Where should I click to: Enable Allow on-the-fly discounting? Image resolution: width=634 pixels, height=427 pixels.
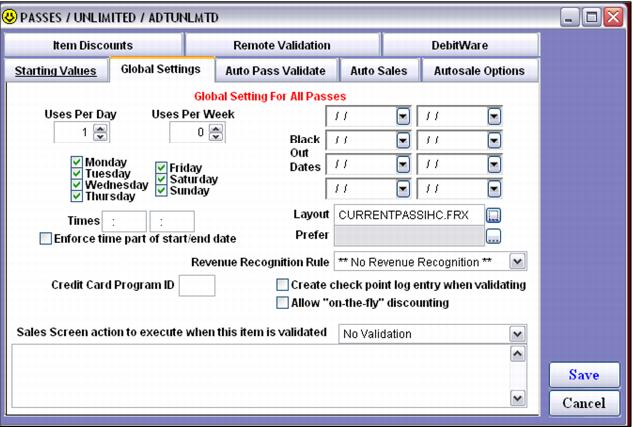tap(282, 303)
